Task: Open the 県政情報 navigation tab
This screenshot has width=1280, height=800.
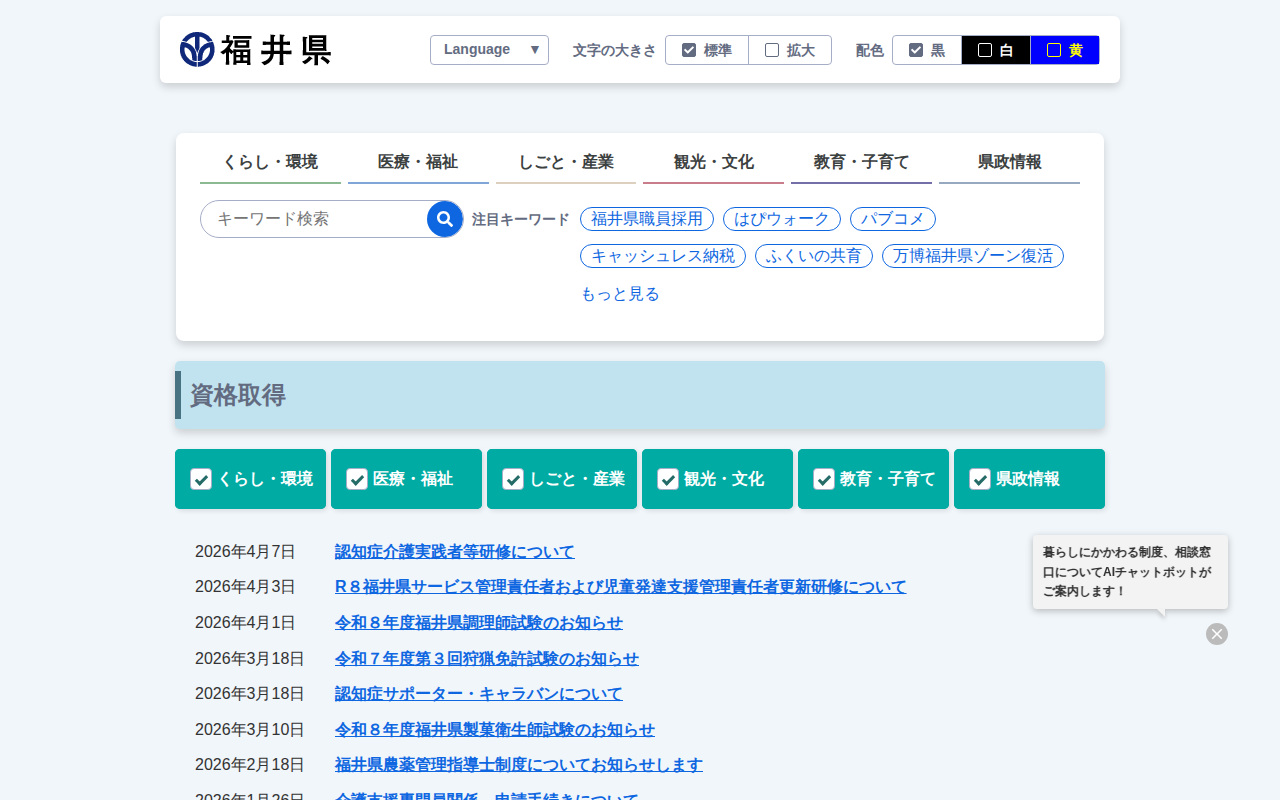Action: tap(1009, 162)
